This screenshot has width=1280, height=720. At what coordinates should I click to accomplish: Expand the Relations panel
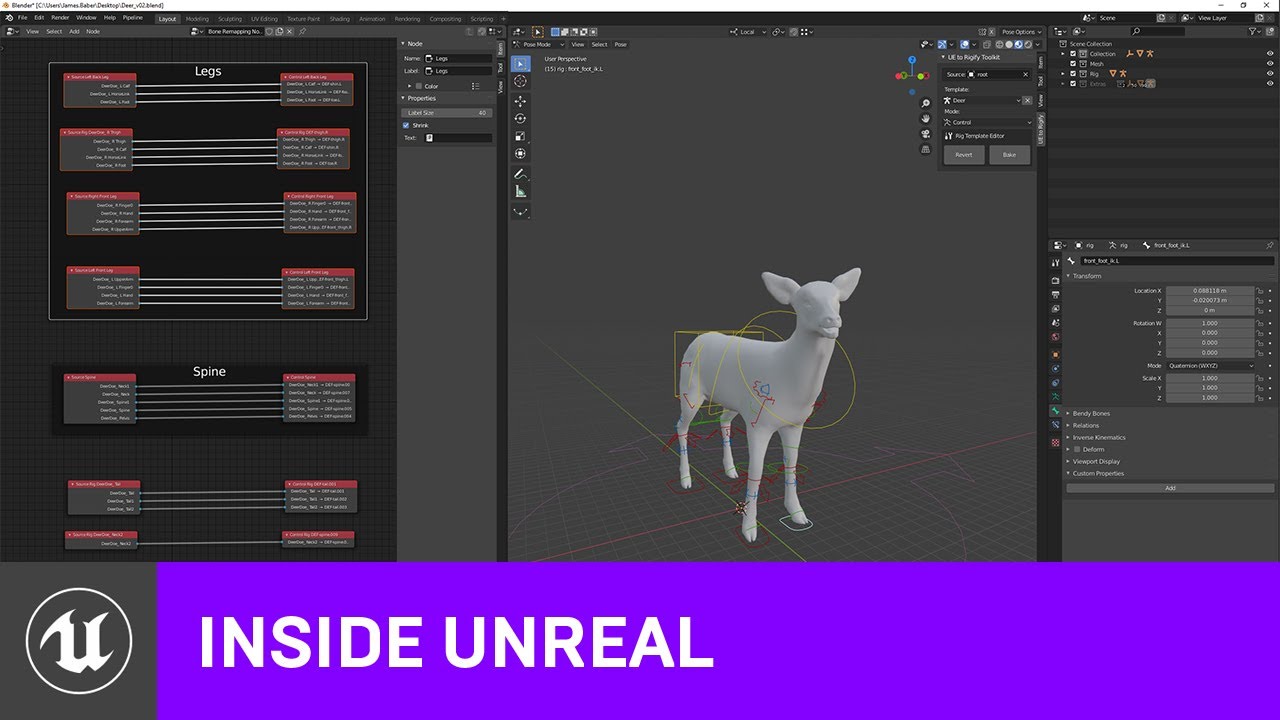(1086, 425)
